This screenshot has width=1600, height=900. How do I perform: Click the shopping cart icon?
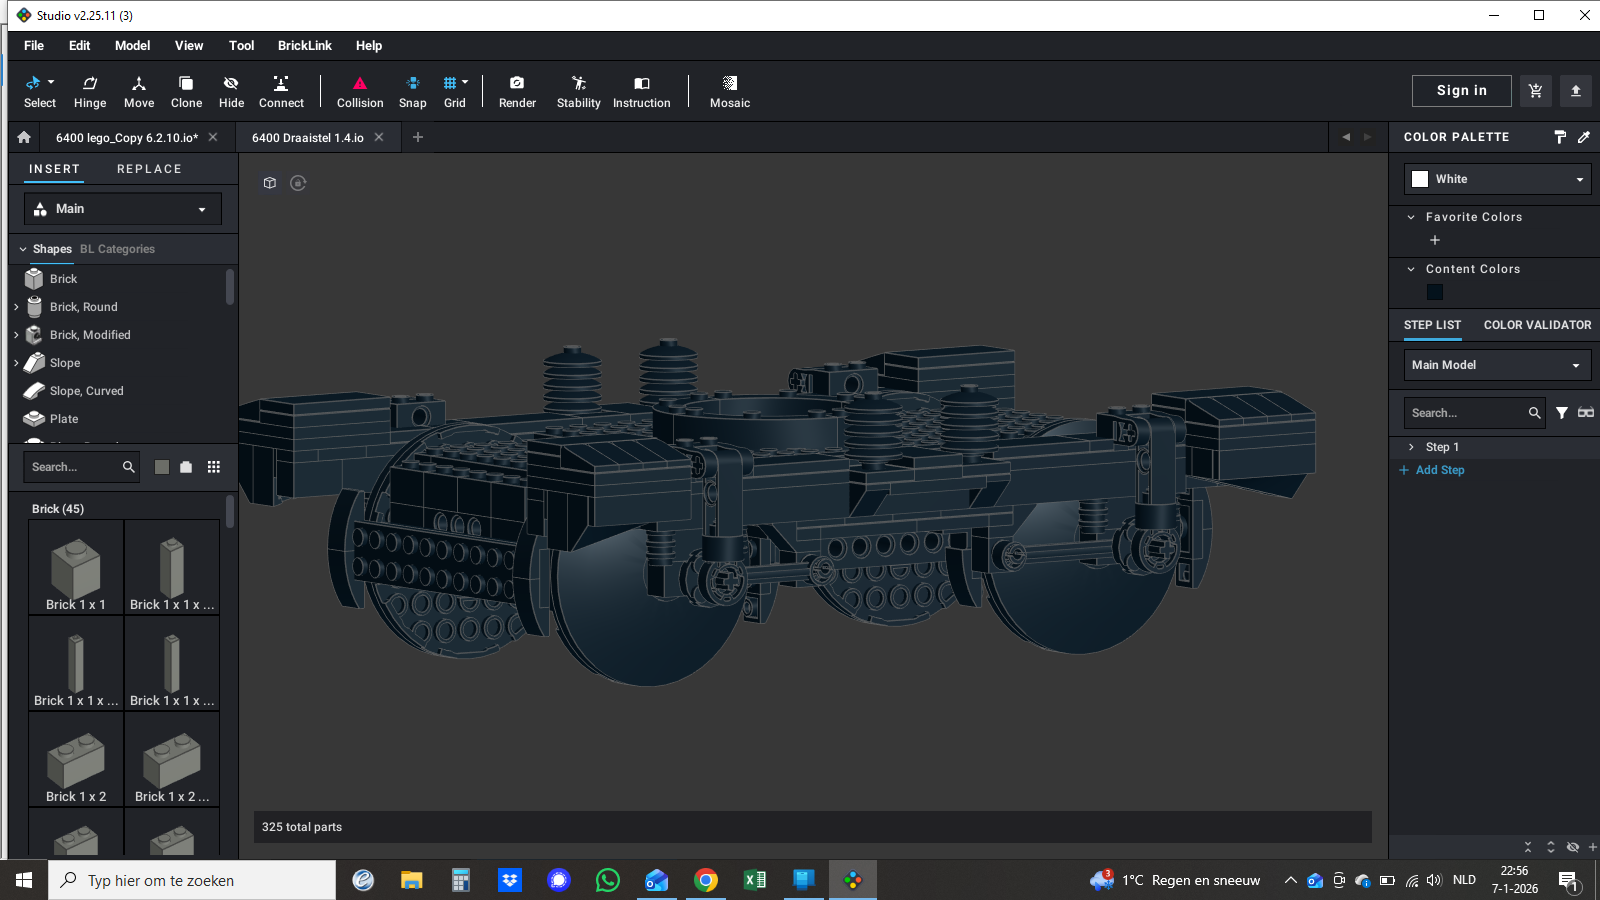[1535, 91]
